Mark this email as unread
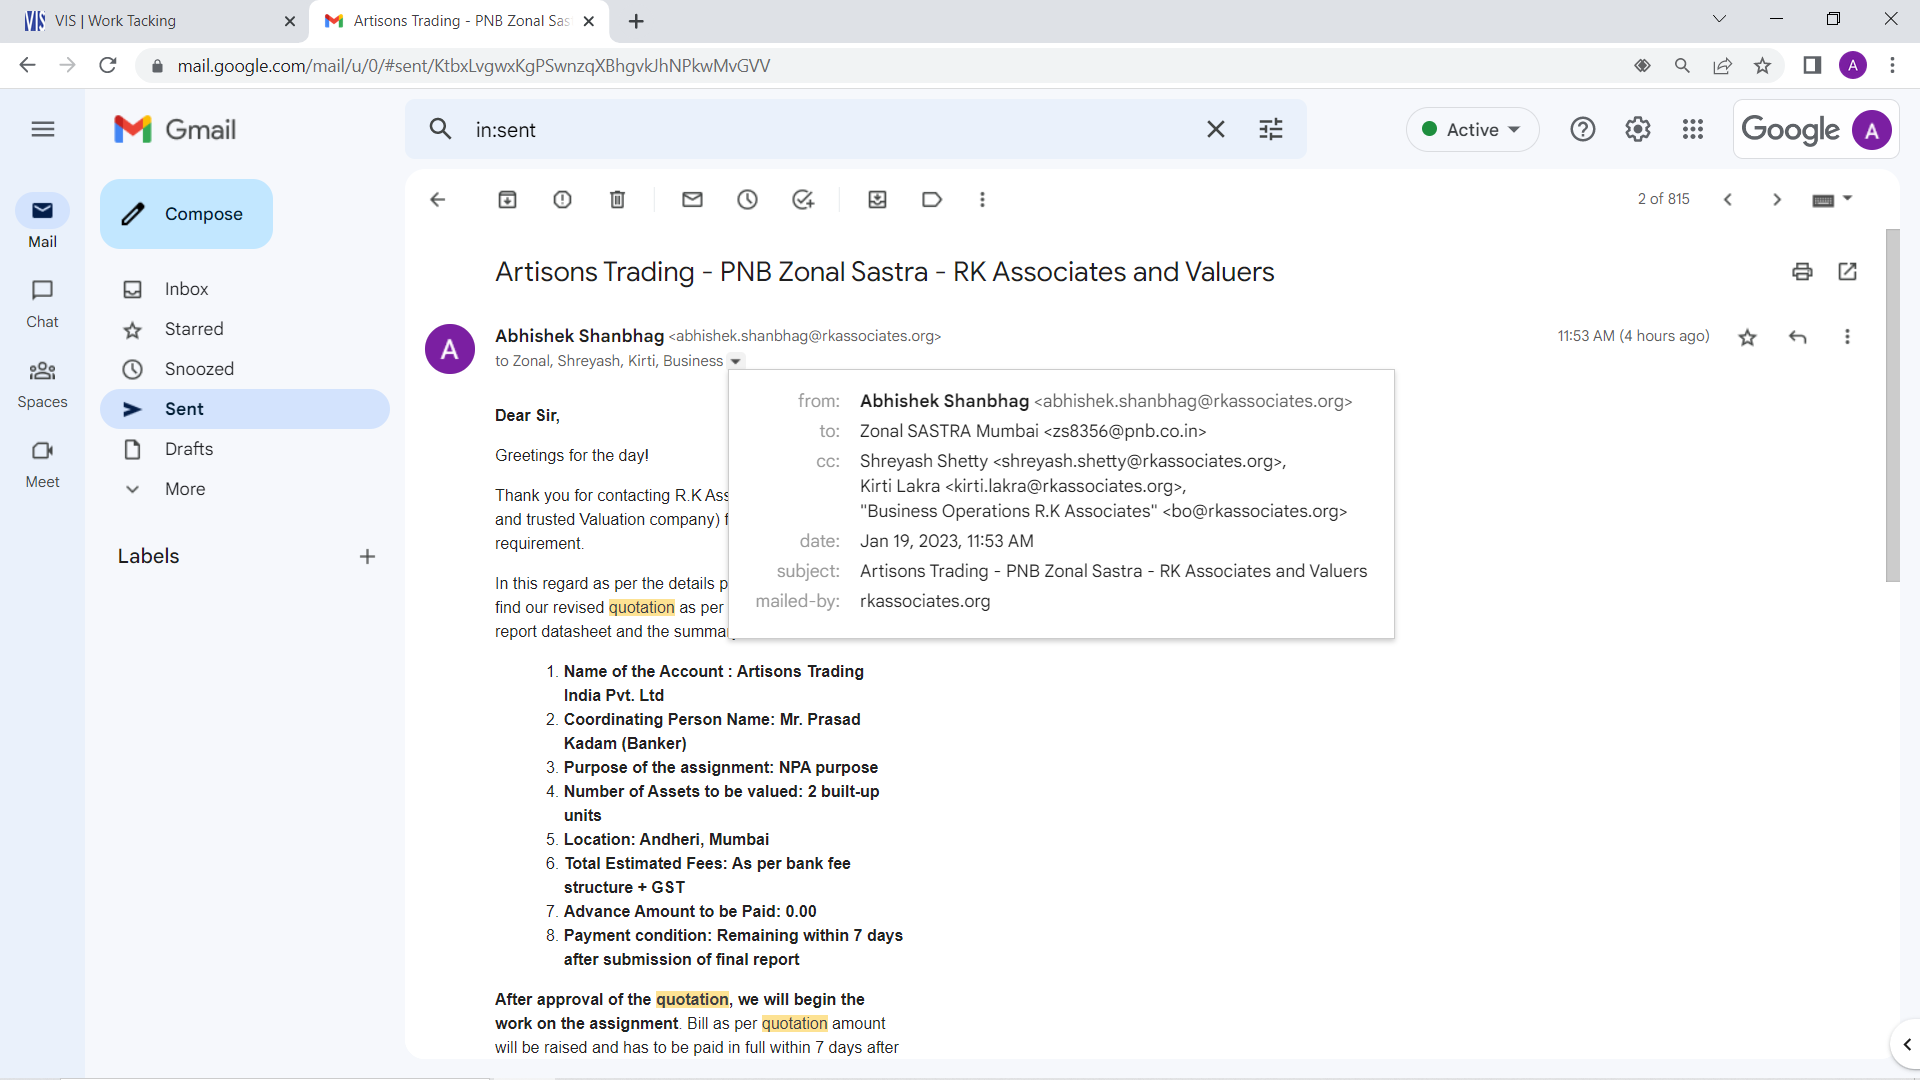 coord(692,199)
